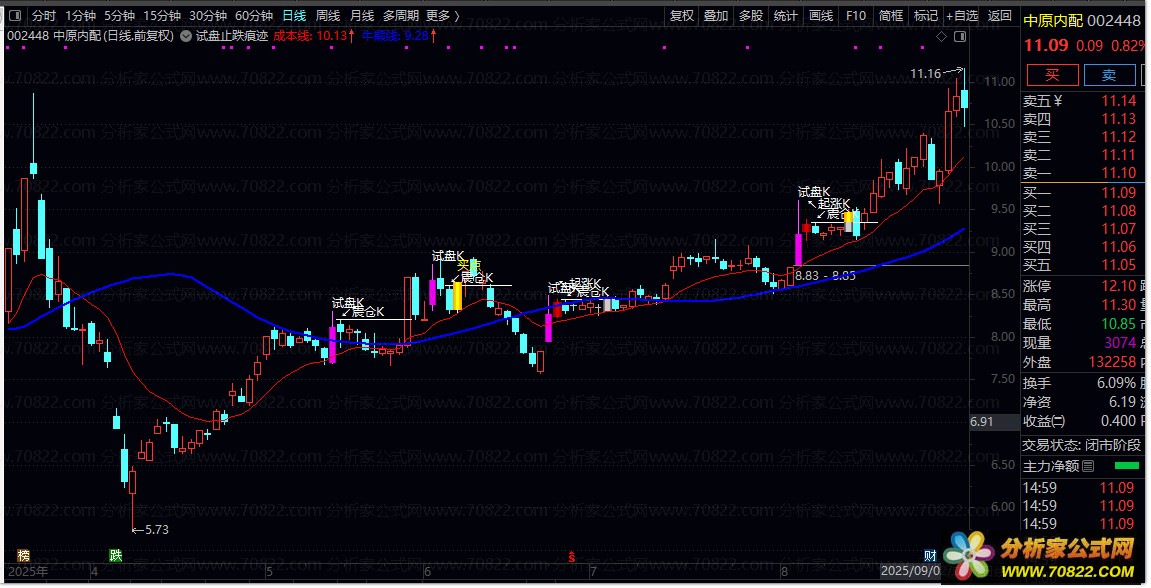Click the stock title 002448 中原内配(日线.前复权)
Screen dimensions: 1151x588
[x=90, y=35]
